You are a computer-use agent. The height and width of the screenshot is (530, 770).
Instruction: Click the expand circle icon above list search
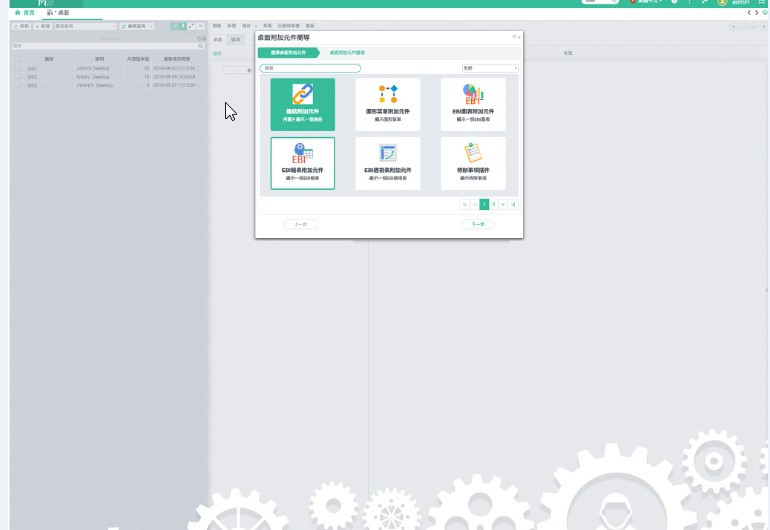click(x=204, y=38)
